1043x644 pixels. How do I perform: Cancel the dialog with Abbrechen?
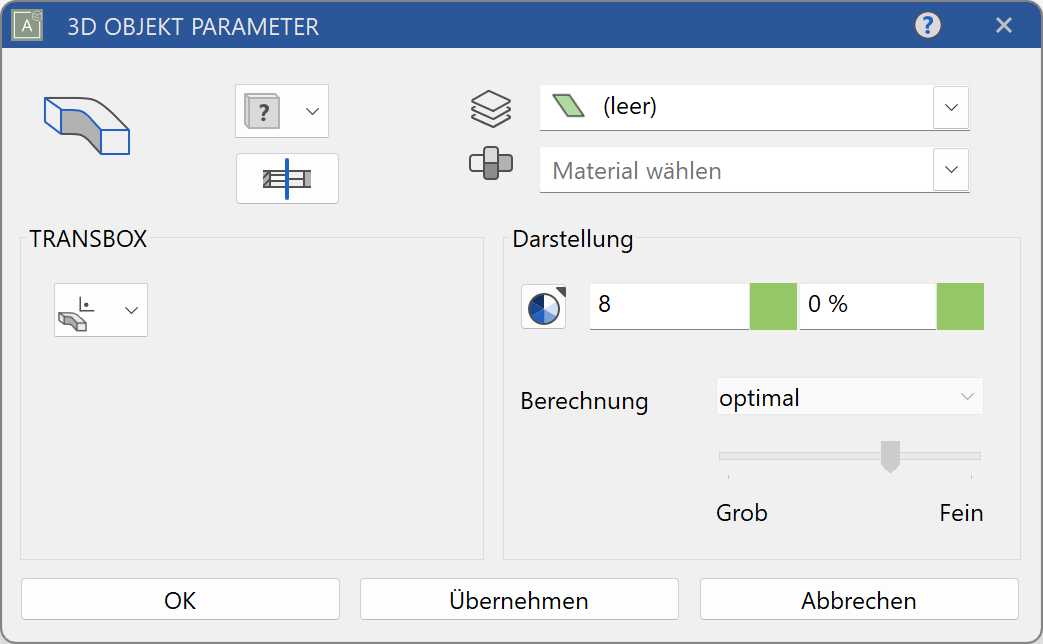(x=858, y=599)
